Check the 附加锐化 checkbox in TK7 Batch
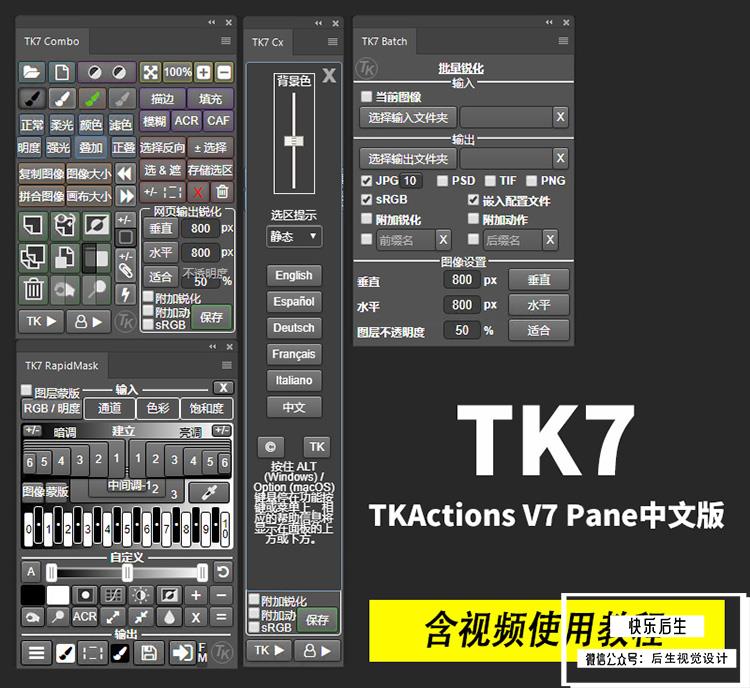Viewport: 750px width, 688px height. pos(366,219)
